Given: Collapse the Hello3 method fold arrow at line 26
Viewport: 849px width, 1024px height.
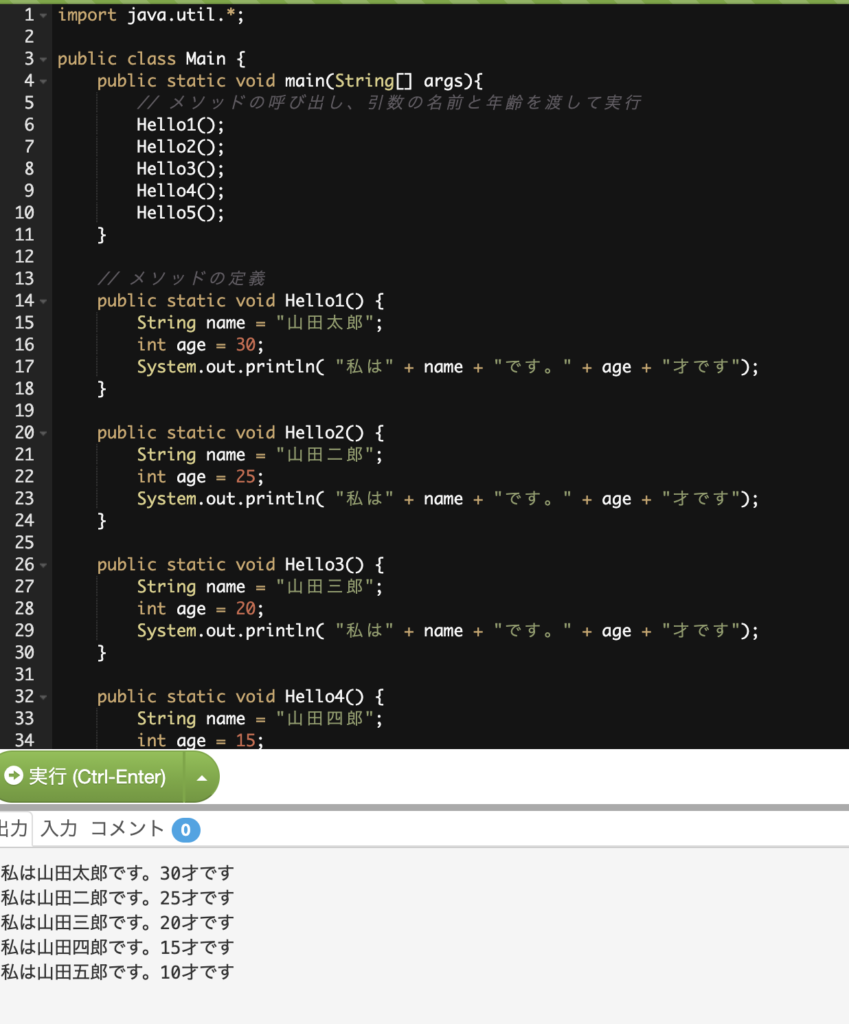Looking at the screenshot, I should pyautogui.click(x=43, y=565).
